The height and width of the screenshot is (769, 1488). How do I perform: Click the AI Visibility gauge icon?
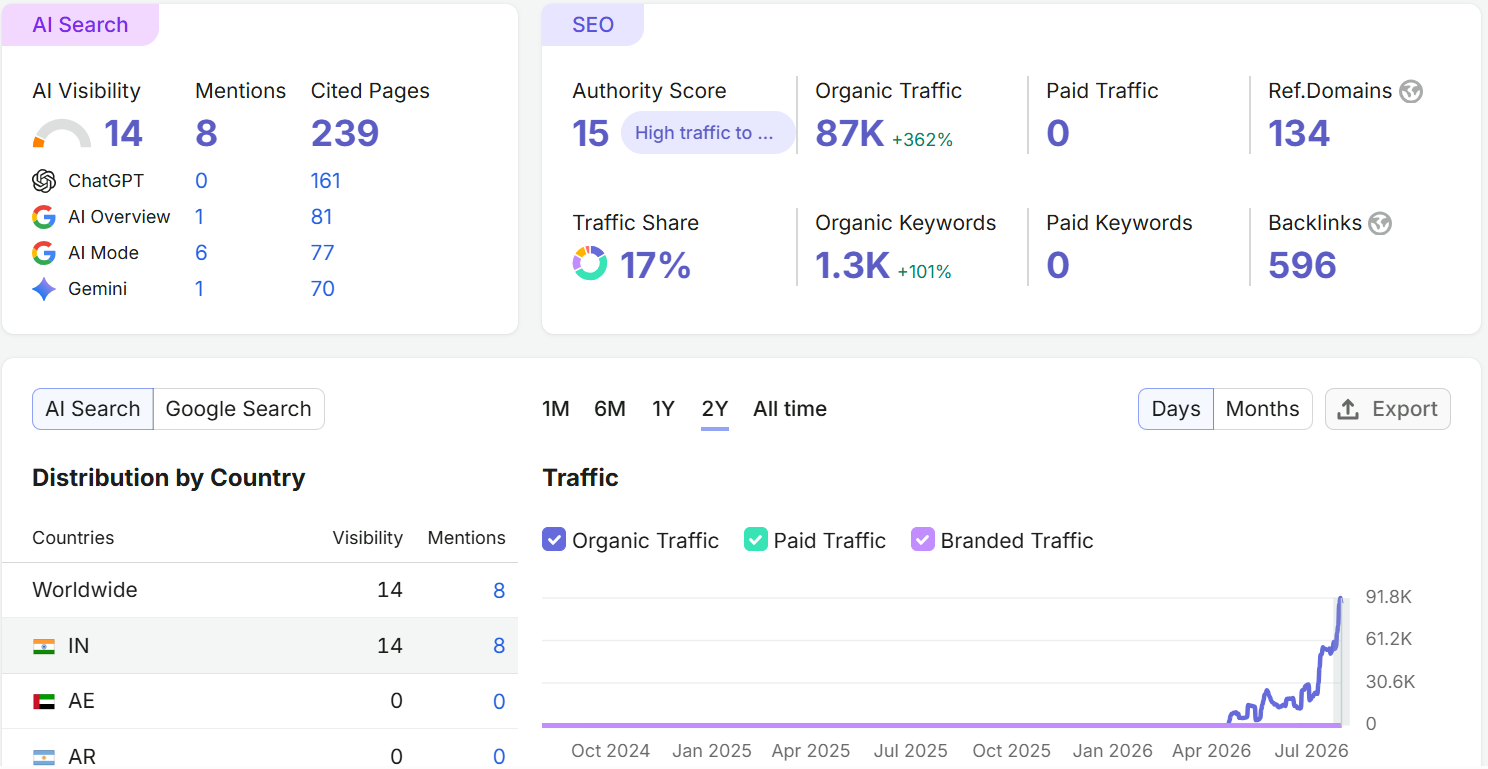coord(62,134)
